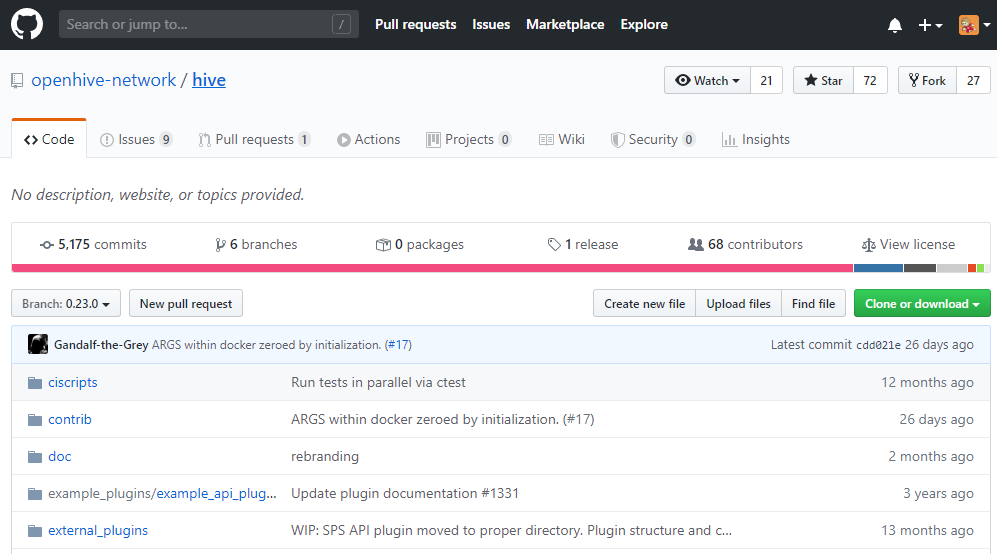Viewport: 997px width, 554px height.
Task: Click the example_plugins folder icon
Action: 35,494
